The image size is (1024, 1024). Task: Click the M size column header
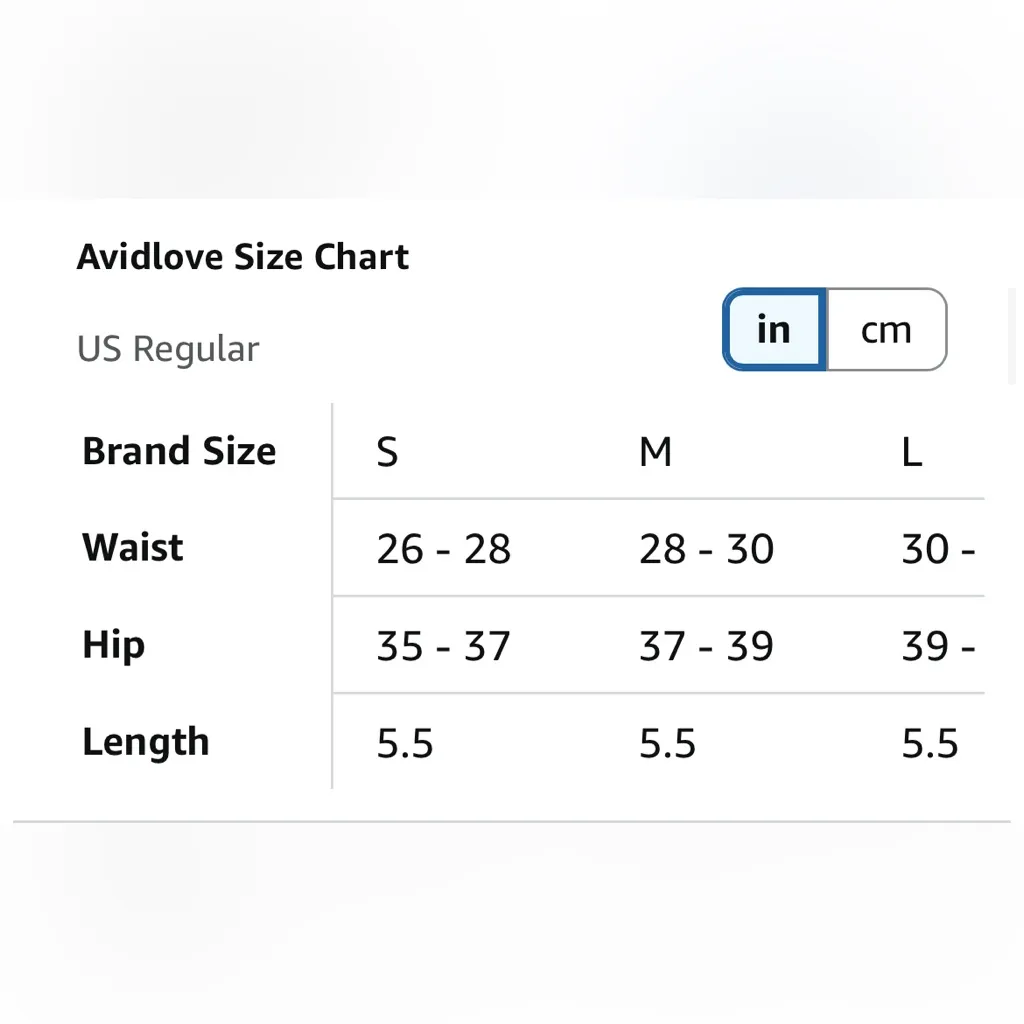(x=655, y=453)
